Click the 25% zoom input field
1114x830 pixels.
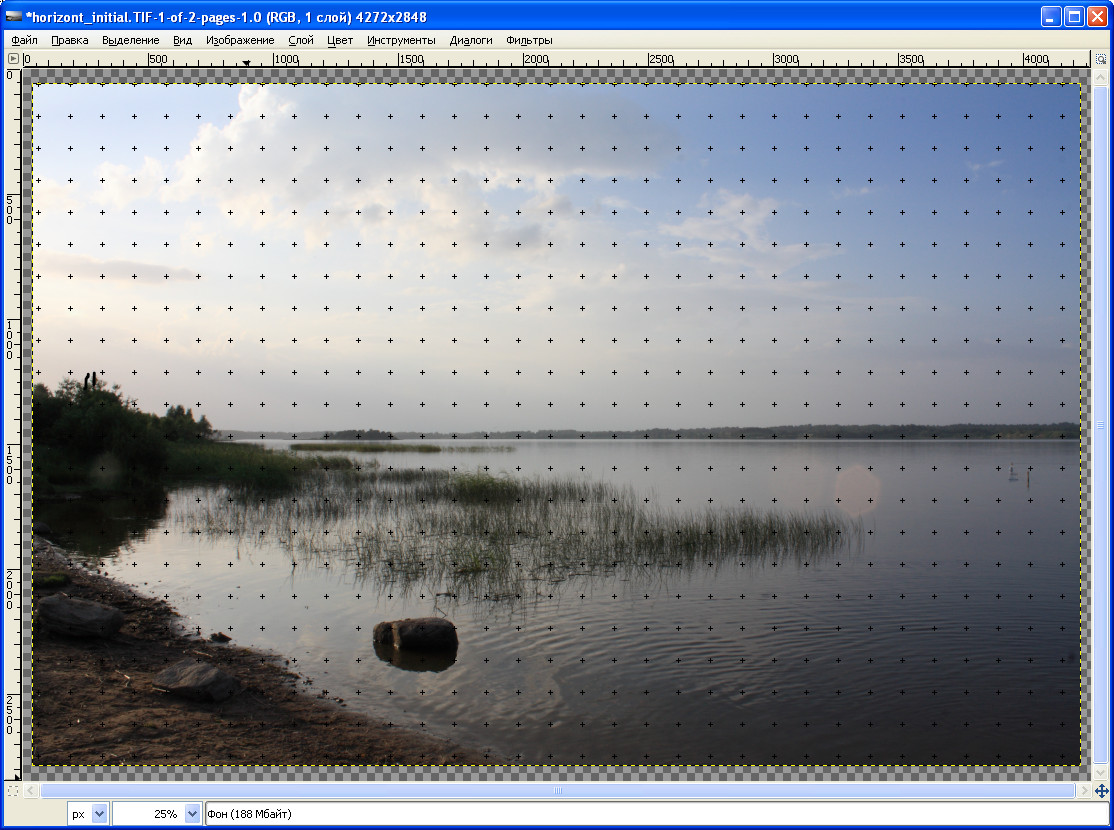click(x=148, y=814)
